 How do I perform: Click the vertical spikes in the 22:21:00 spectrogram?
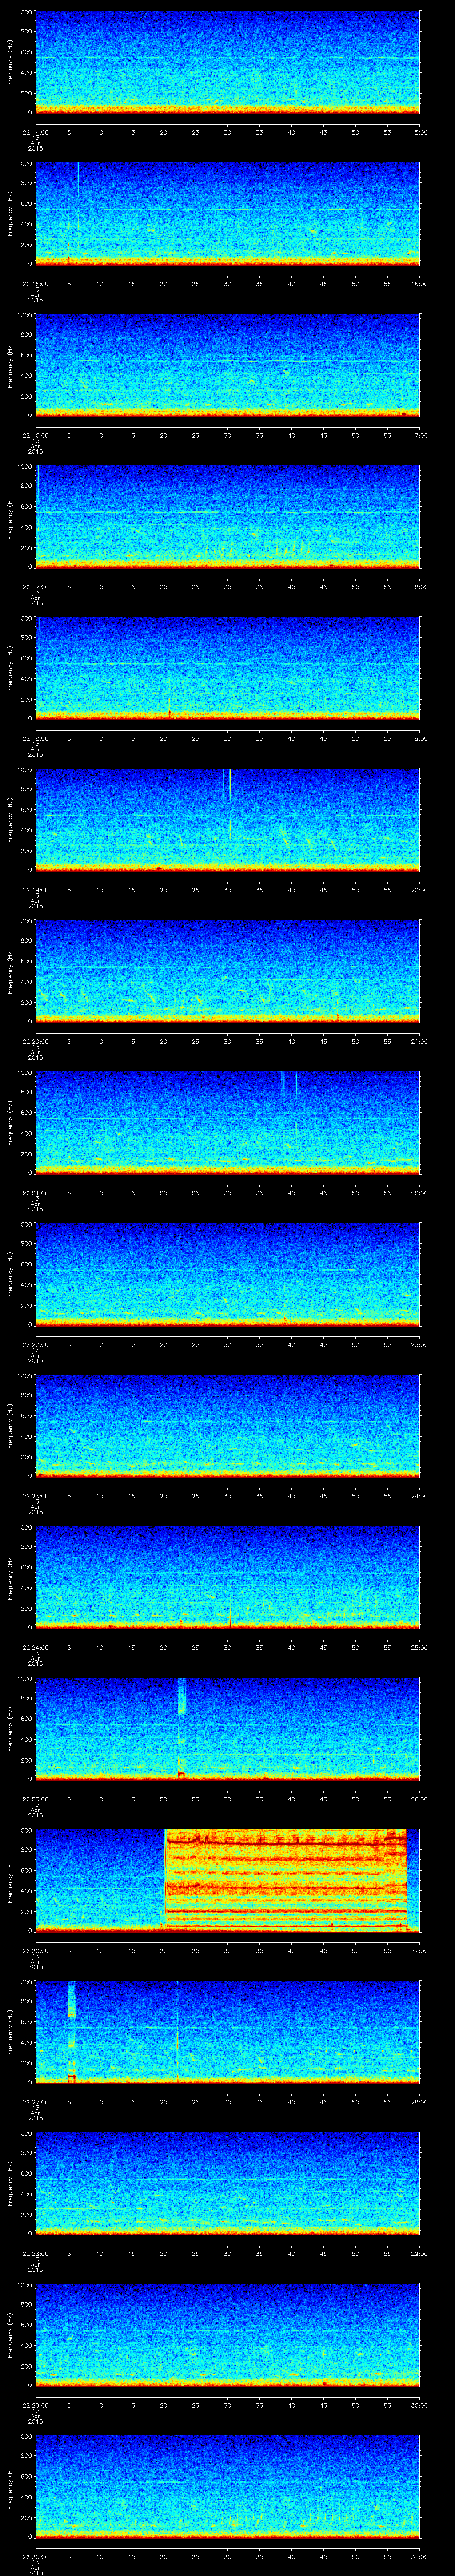coord(289,1086)
